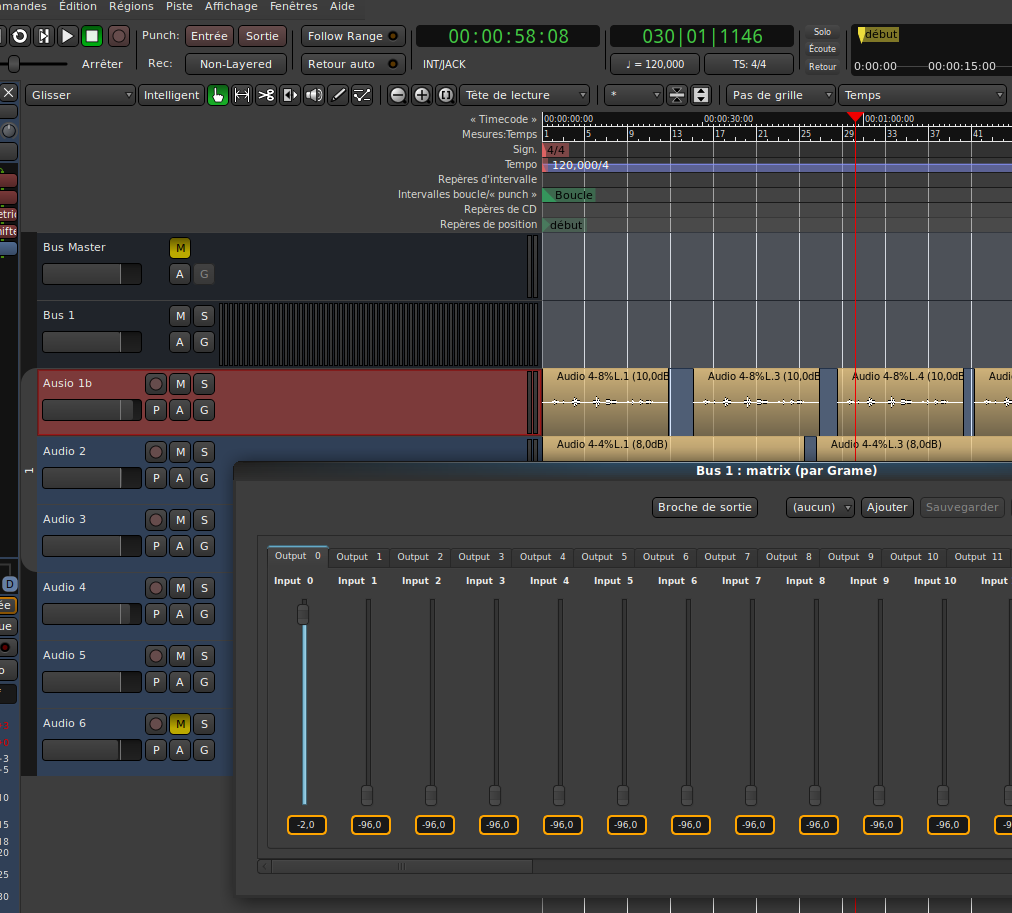The width and height of the screenshot is (1012, 913).
Task: Switch to the Output 3 tab
Action: pos(482,557)
